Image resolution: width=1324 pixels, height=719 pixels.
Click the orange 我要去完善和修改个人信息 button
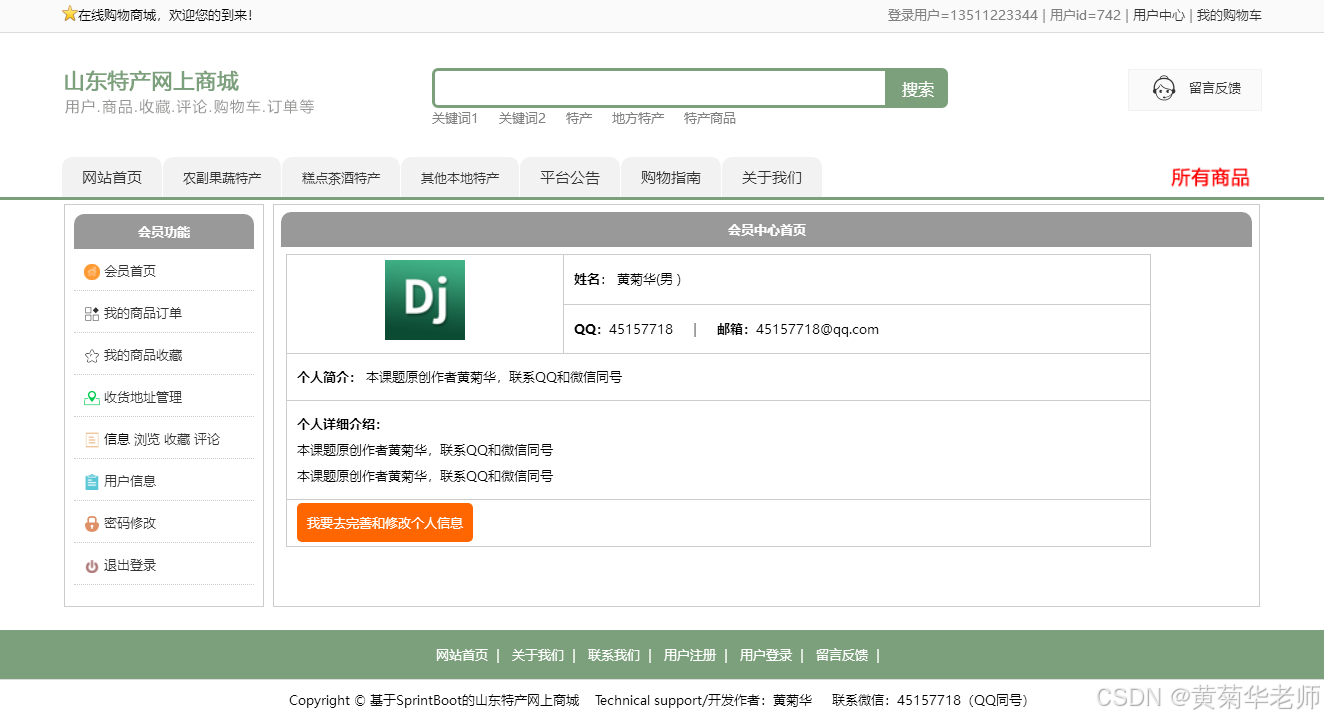click(385, 523)
